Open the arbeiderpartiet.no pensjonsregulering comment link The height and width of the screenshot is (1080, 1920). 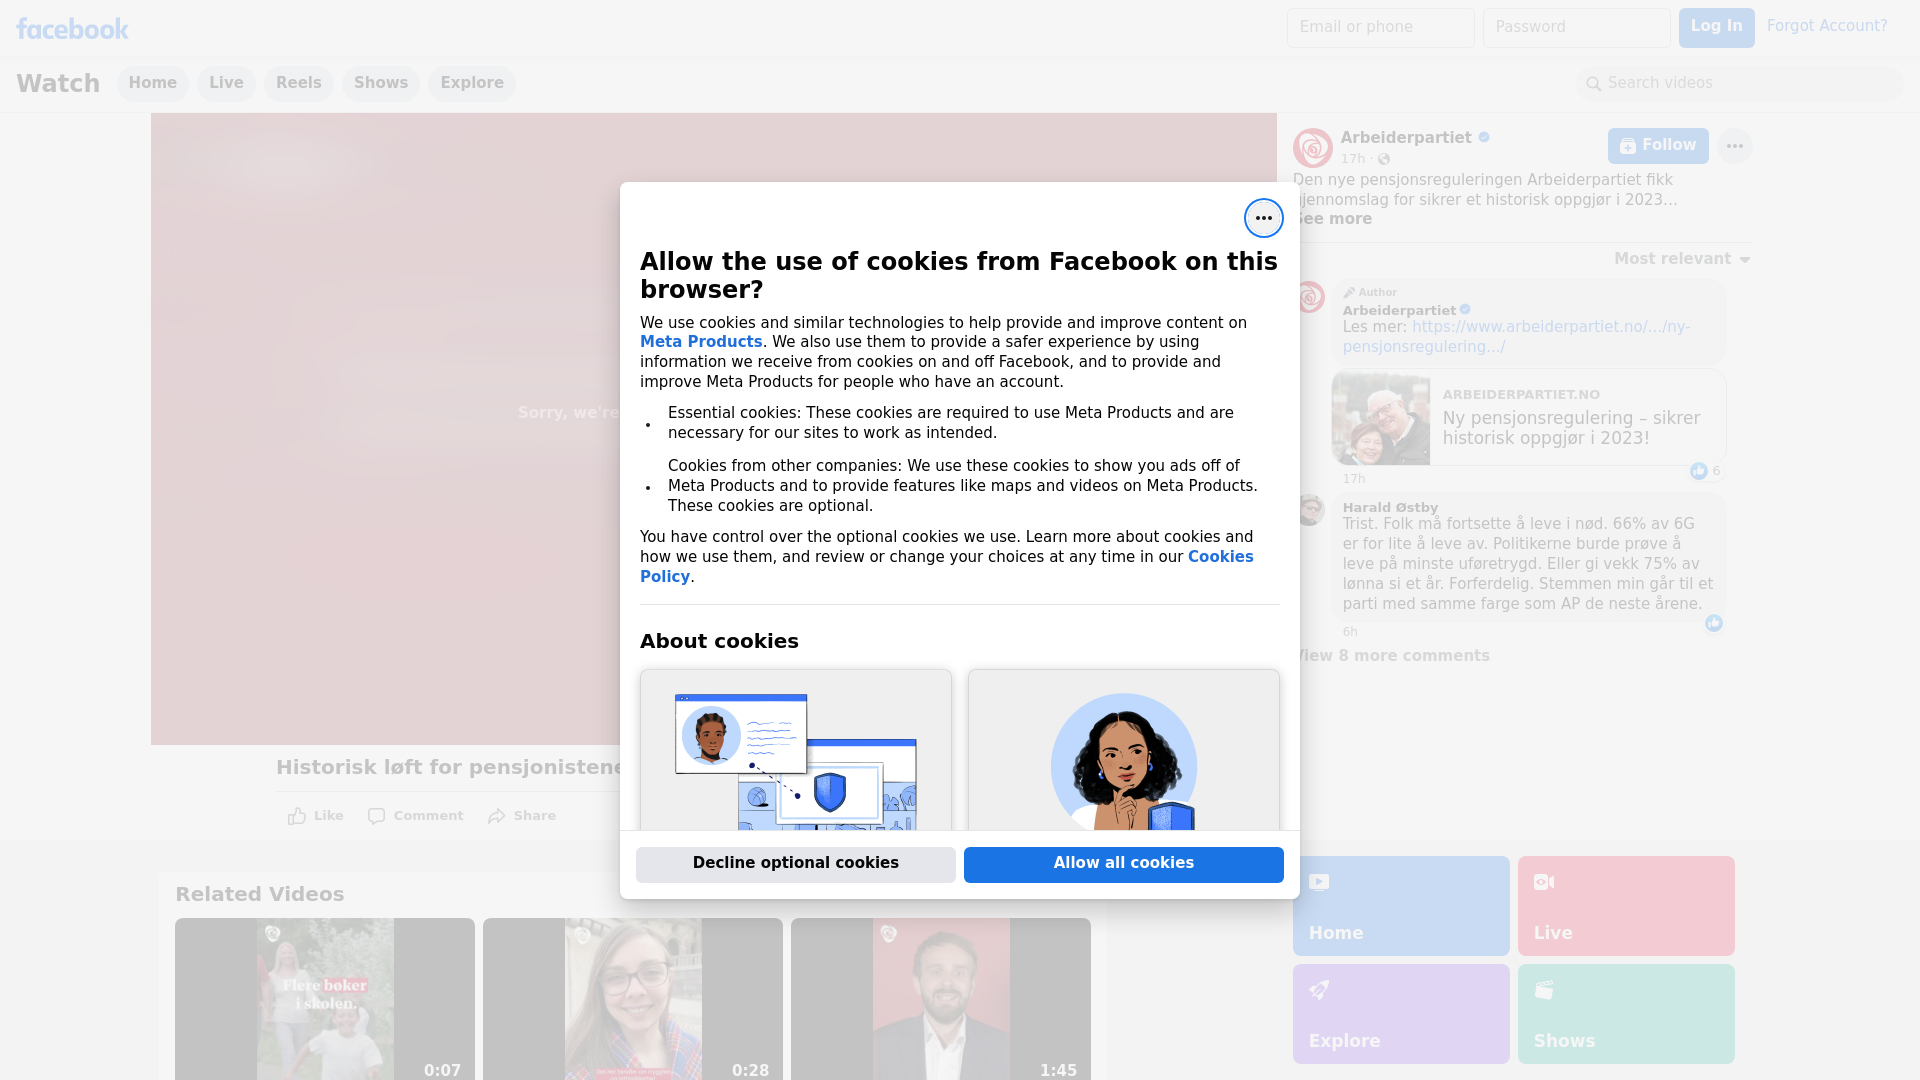click(1517, 337)
